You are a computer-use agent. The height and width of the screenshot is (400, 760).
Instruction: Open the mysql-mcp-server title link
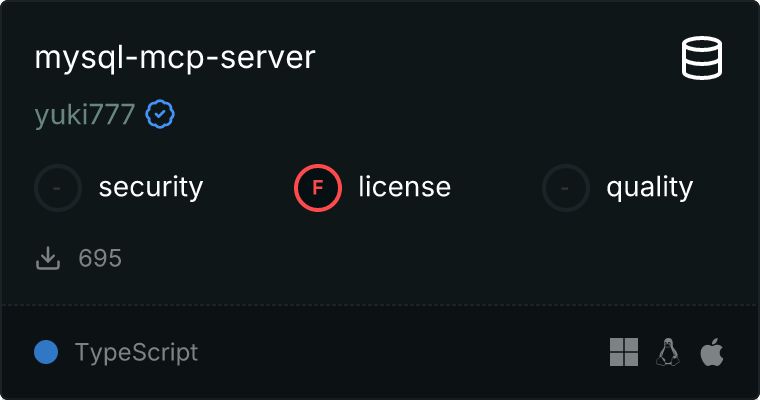[x=175, y=58]
